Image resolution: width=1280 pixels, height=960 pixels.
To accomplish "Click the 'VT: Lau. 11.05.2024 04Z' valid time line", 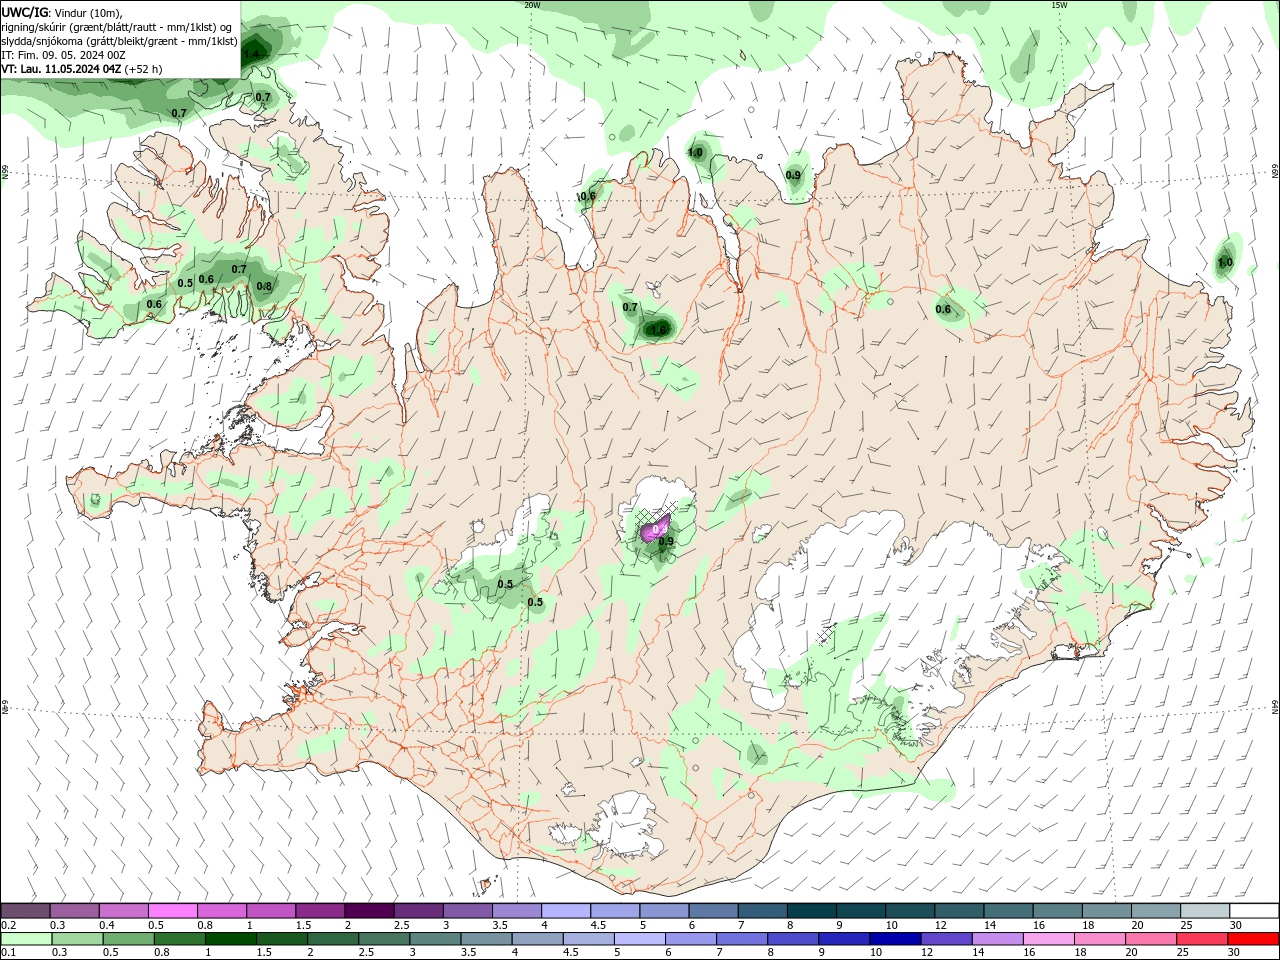I will pyautogui.click(x=61, y=69).
